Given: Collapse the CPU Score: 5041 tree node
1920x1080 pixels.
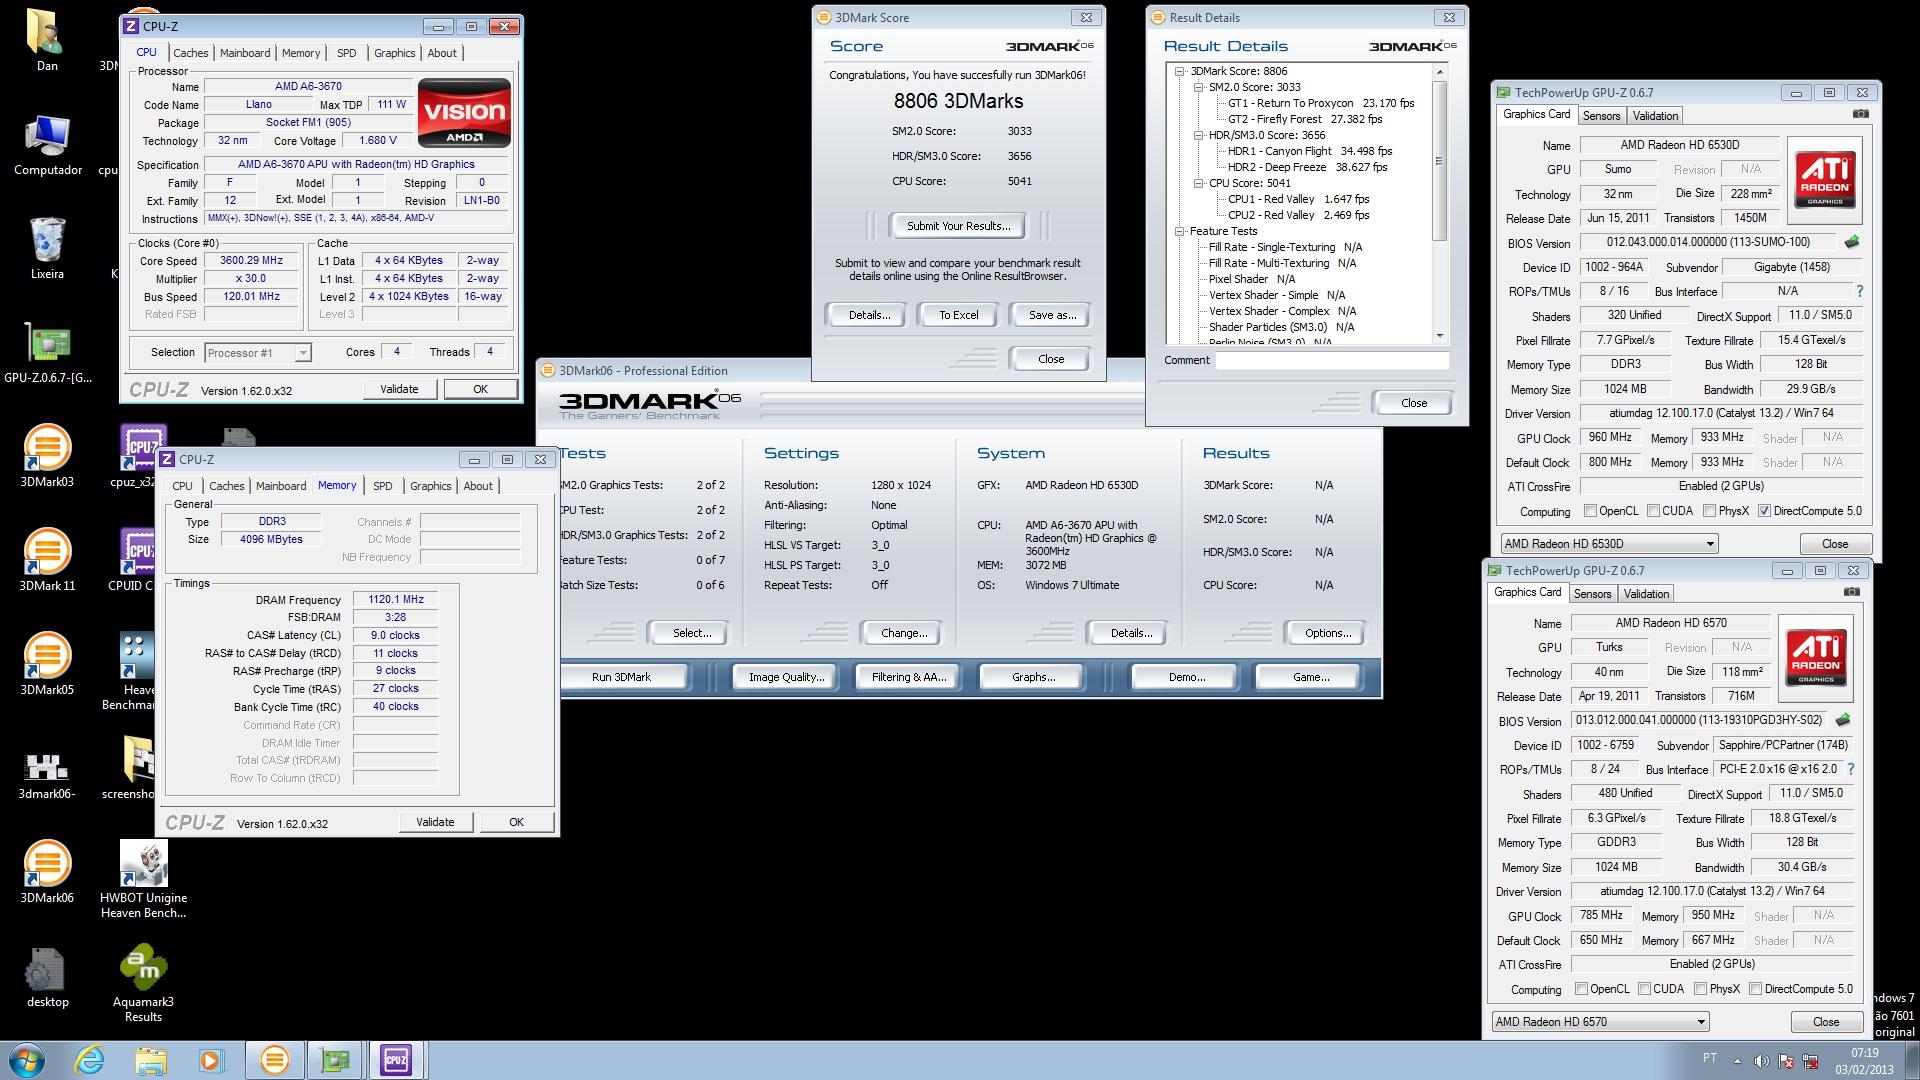Looking at the screenshot, I should (x=1199, y=183).
